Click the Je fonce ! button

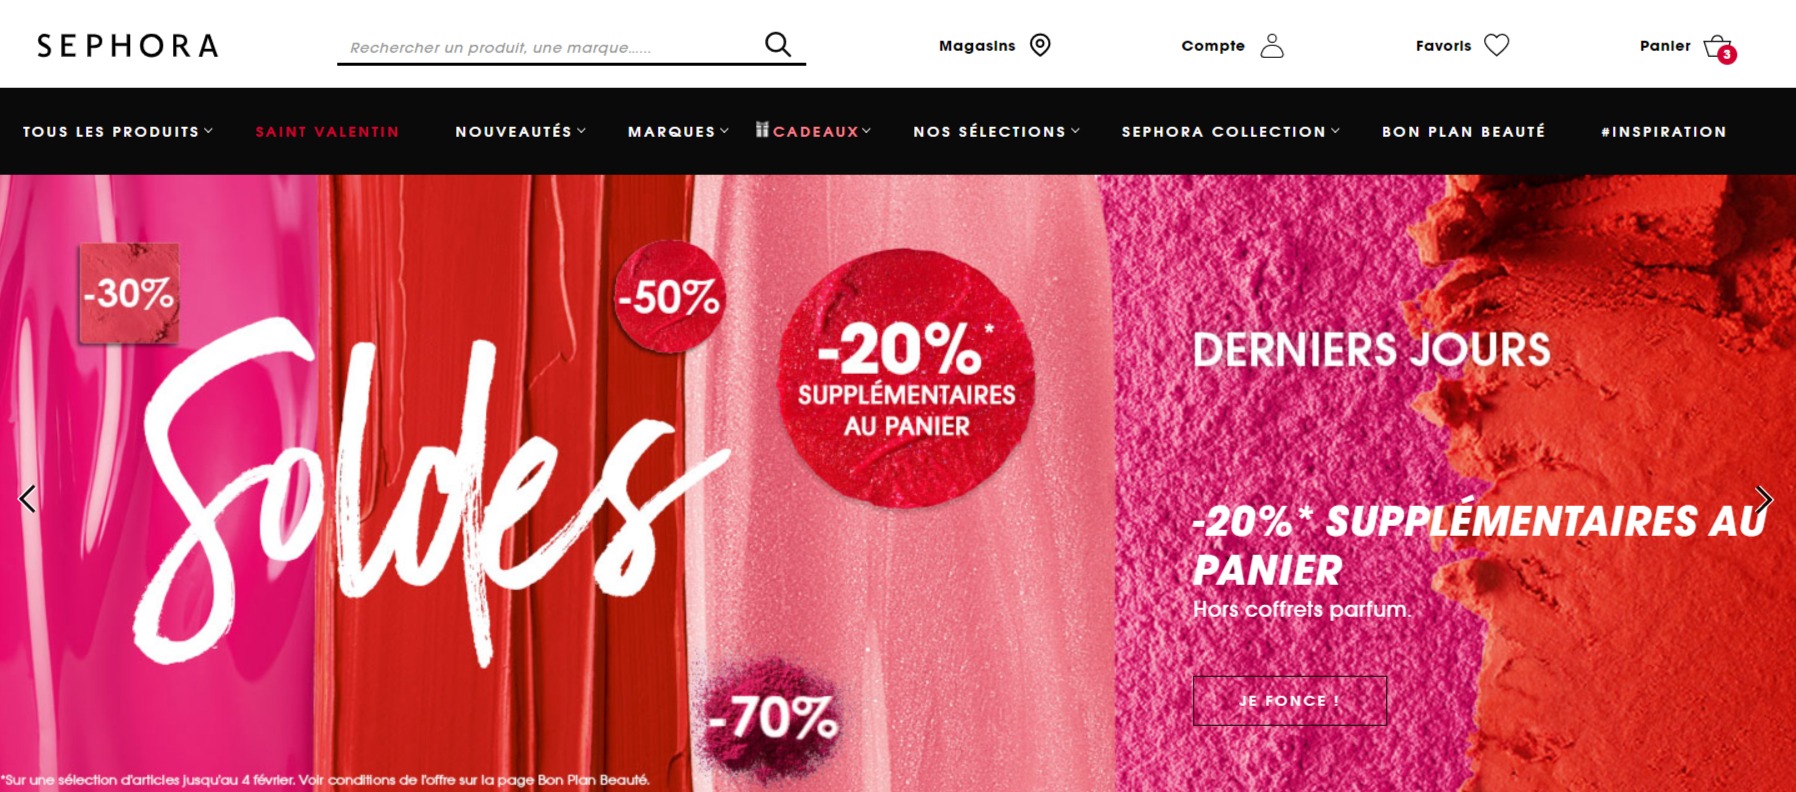(1290, 701)
